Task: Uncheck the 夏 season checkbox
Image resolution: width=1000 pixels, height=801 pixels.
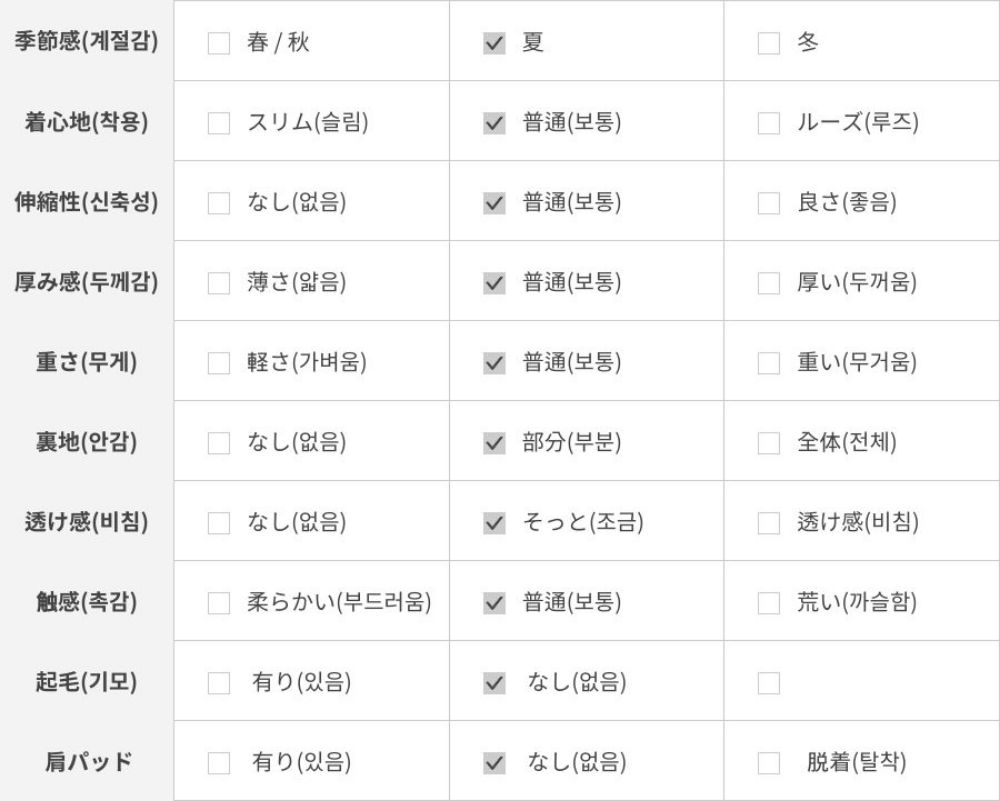Action: 494,44
